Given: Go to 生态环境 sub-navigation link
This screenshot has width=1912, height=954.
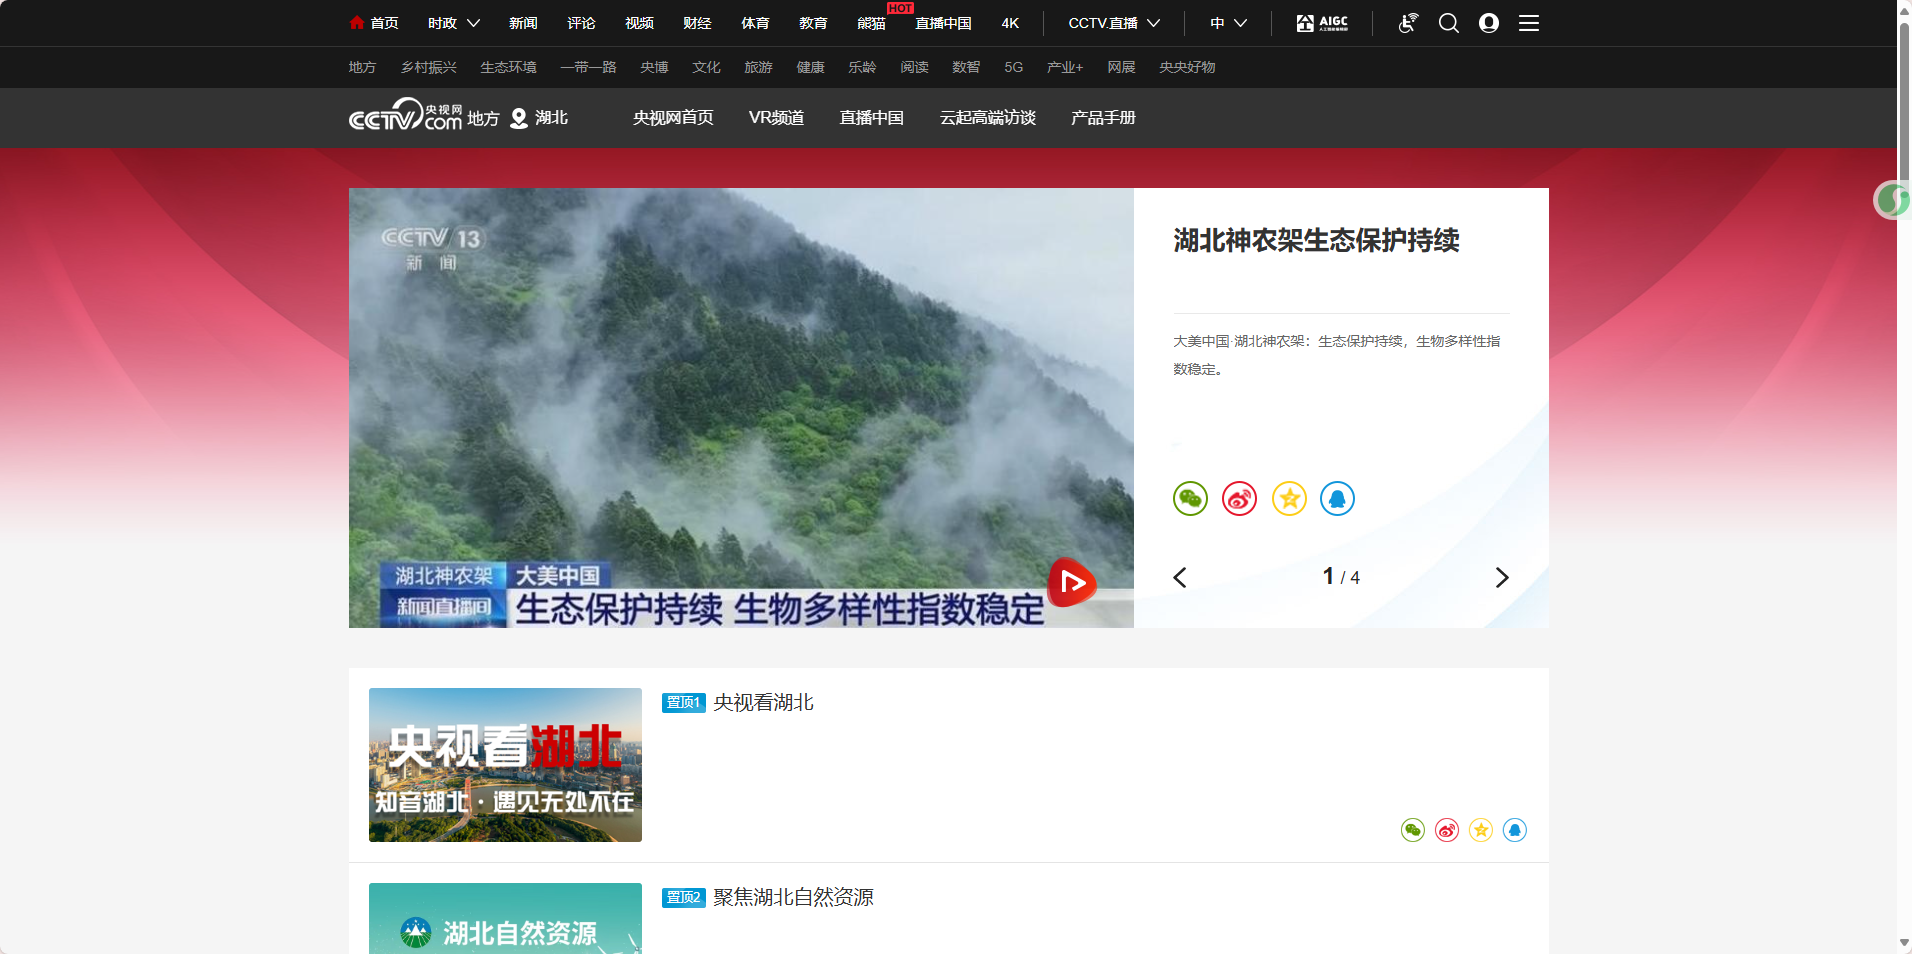Looking at the screenshot, I should pos(508,67).
